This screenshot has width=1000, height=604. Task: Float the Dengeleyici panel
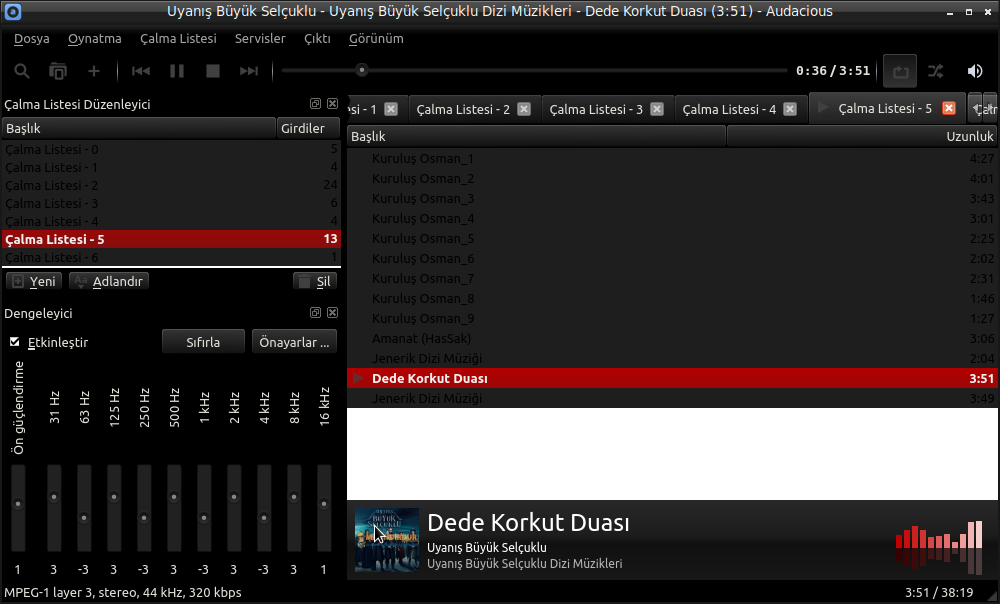315,313
